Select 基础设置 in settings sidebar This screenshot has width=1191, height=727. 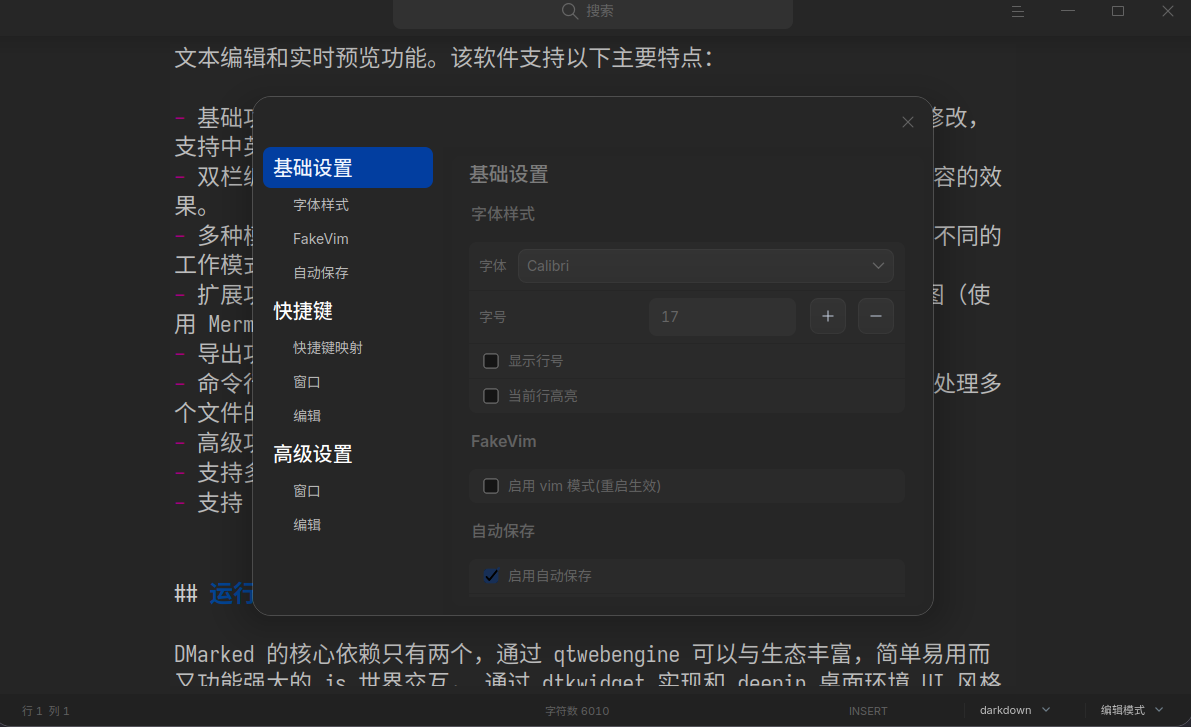click(348, 168)
